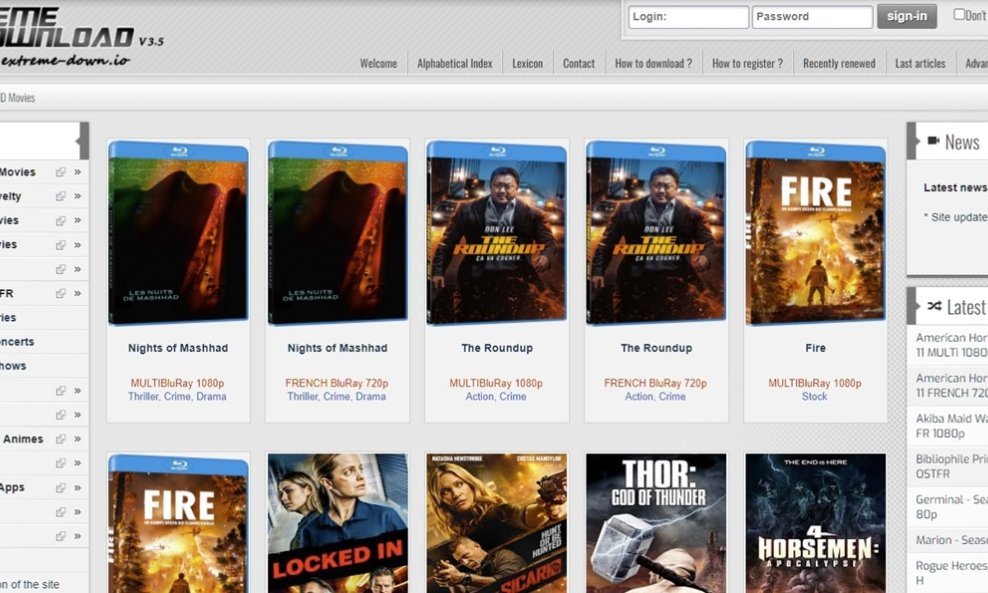Open Last articles menu item
Viewport: 988px width, 593px height.
coord(920,63)
